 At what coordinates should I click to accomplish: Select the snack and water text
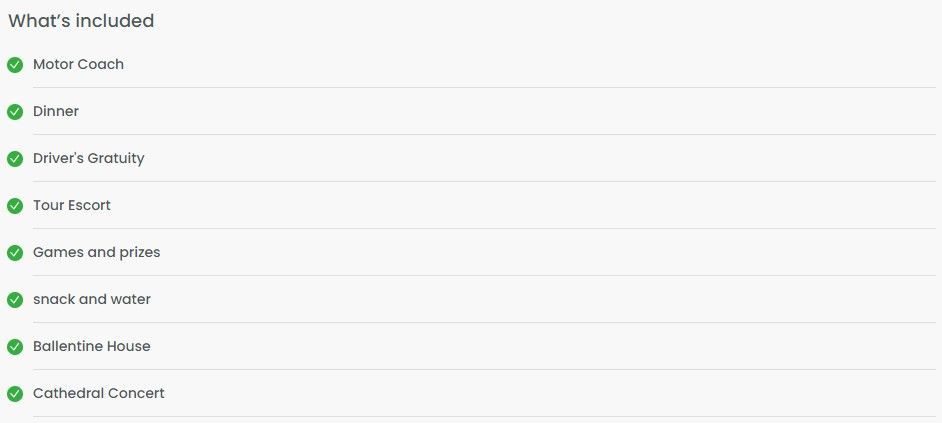click(91, 299)
